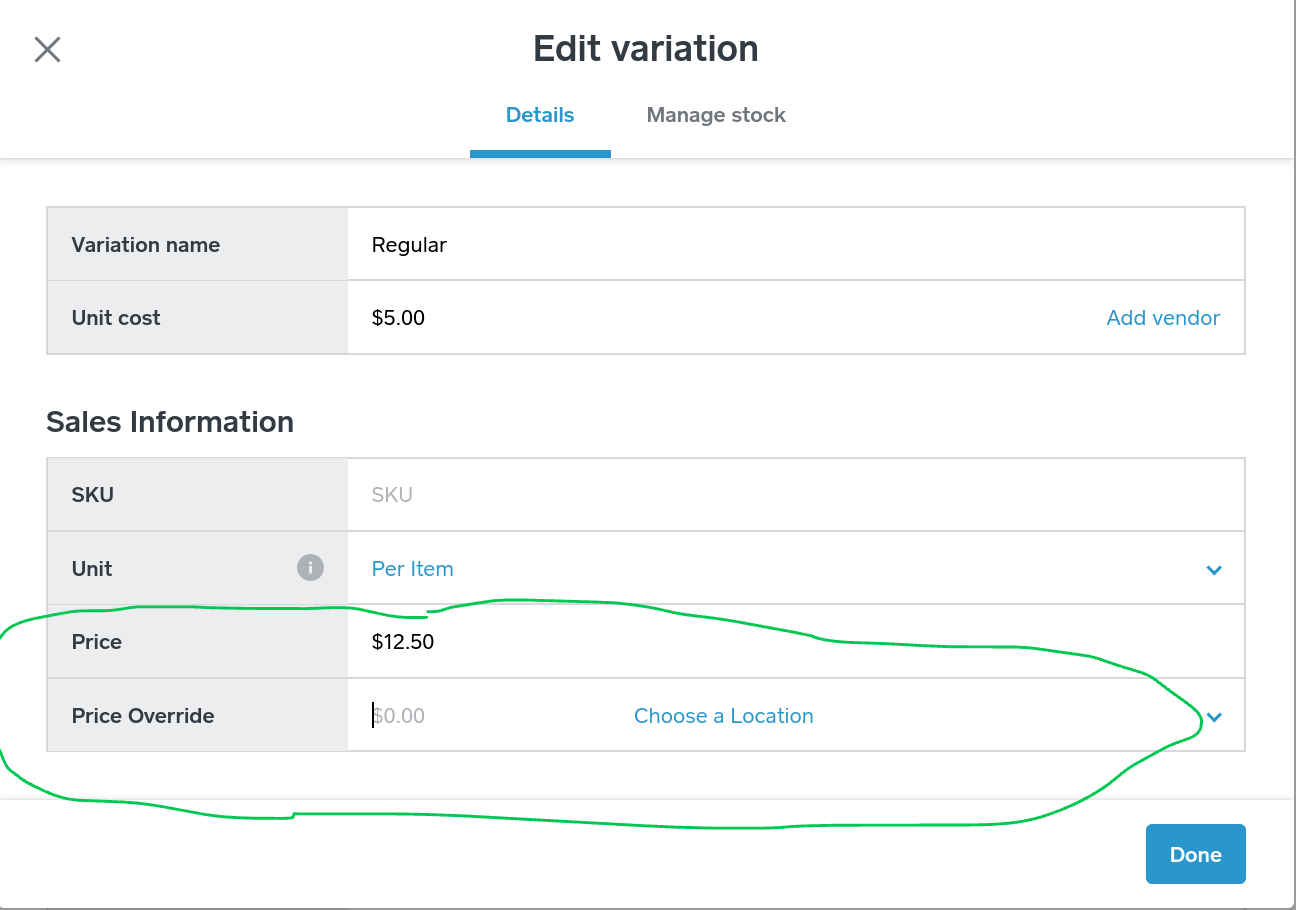Click the Price Override row label
Image resolution: width=1296 pixels, height=910 pixels.
pyautogui.click(x=143, y=716)
